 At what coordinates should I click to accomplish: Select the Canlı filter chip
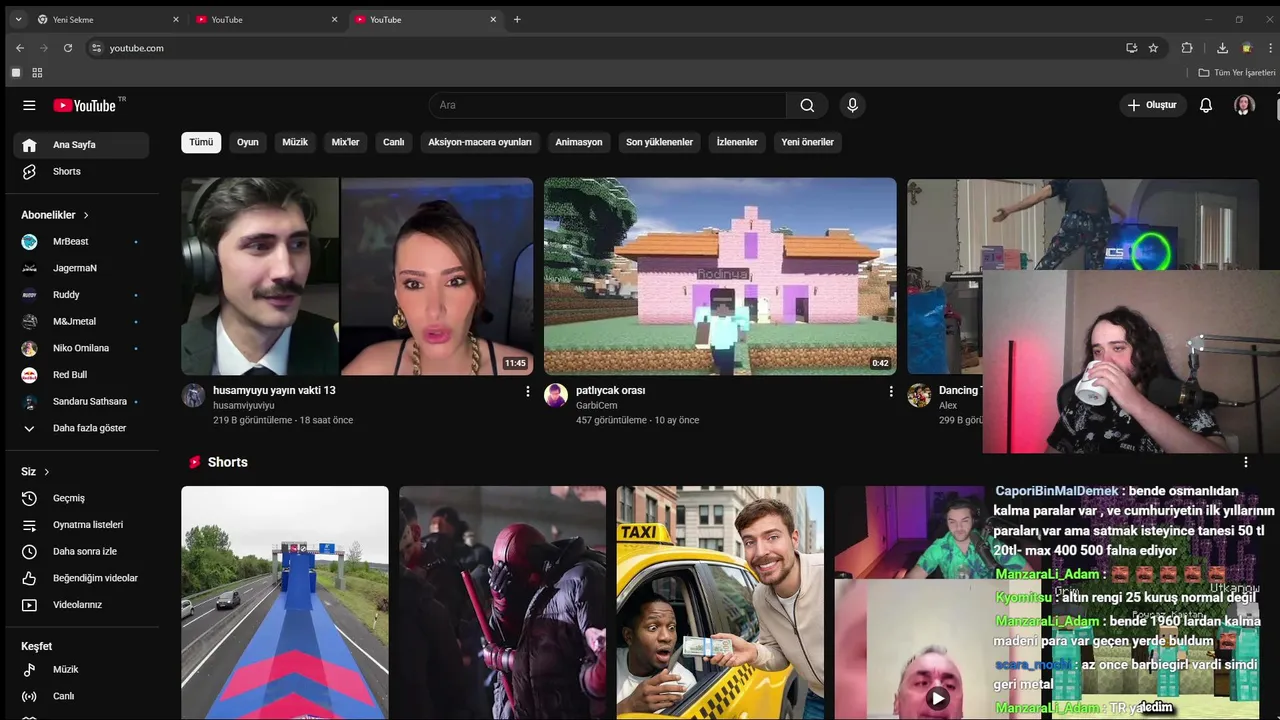394,142
